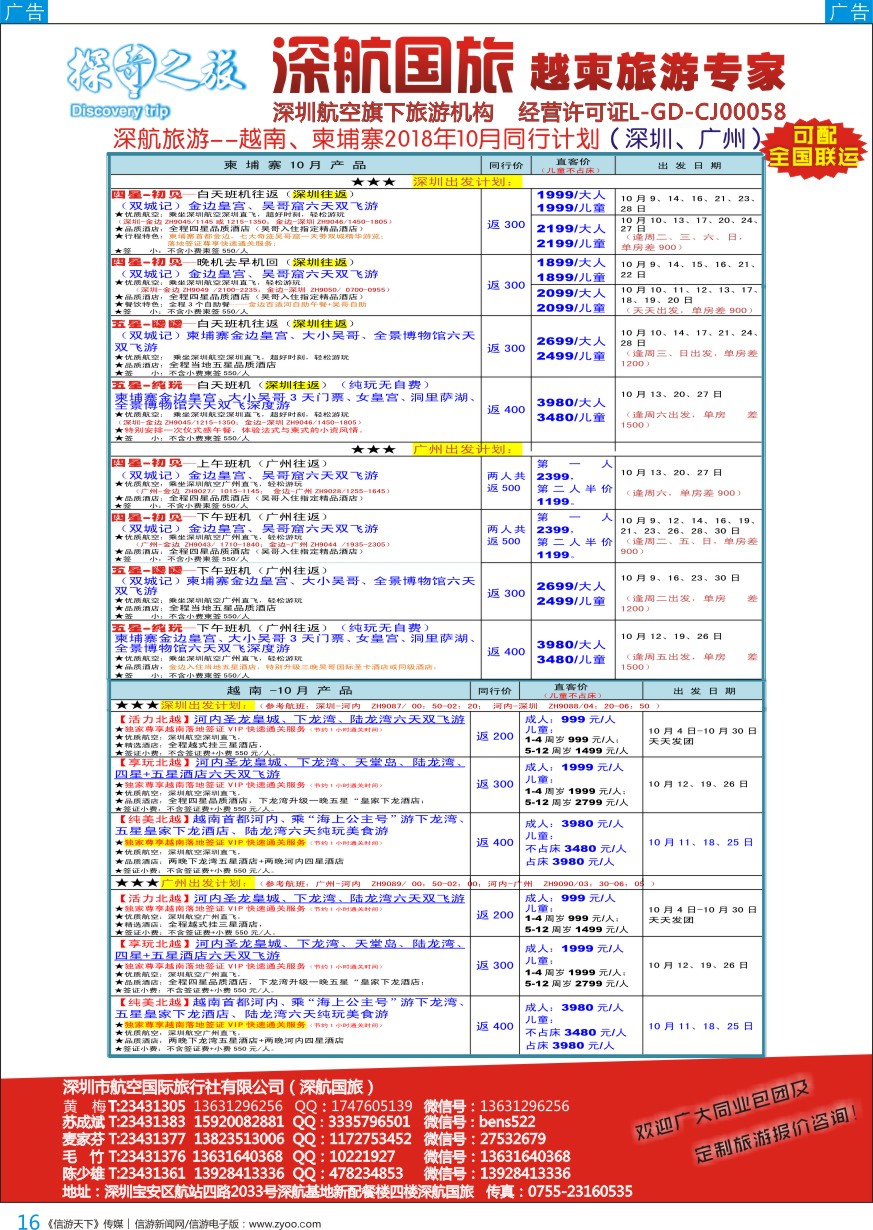Image resolution: width=873 pixels, height=1230 pixels.
Task: Select contact name 陈少雄
Action: click(x=84, y=1173)
